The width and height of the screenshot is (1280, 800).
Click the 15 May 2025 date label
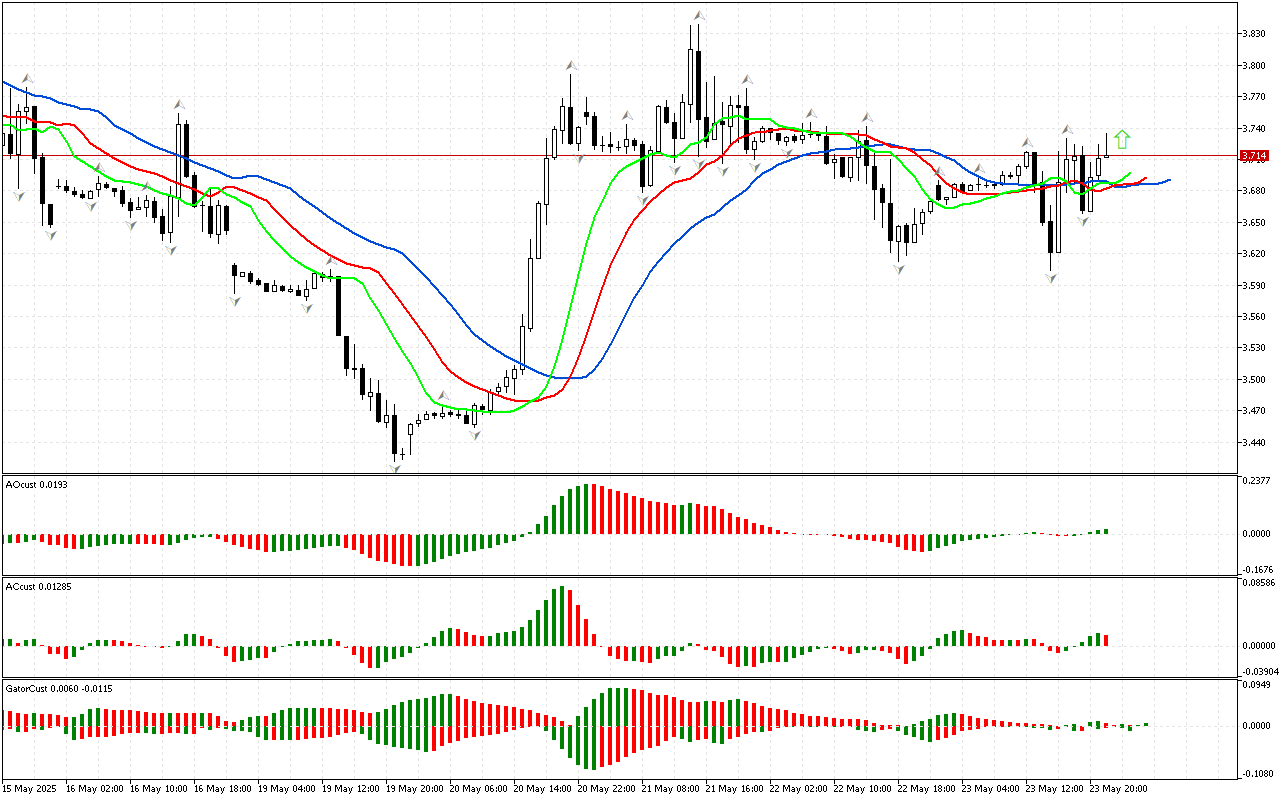32,788
